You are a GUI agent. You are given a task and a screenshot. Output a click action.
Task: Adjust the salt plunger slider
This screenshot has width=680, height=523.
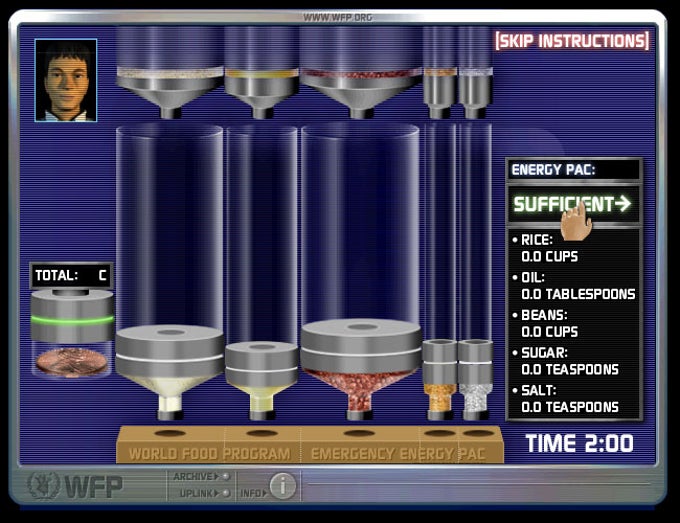tap(475, 362)
